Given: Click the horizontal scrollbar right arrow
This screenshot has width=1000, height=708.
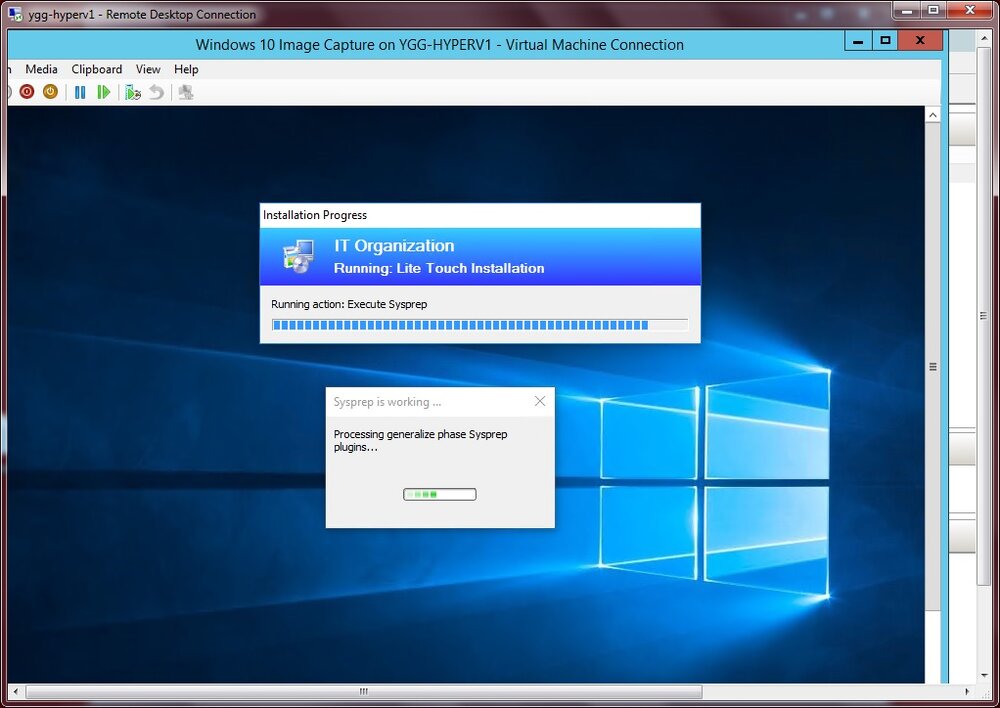Looking at the screenshot, I should [x=967, y=691].
